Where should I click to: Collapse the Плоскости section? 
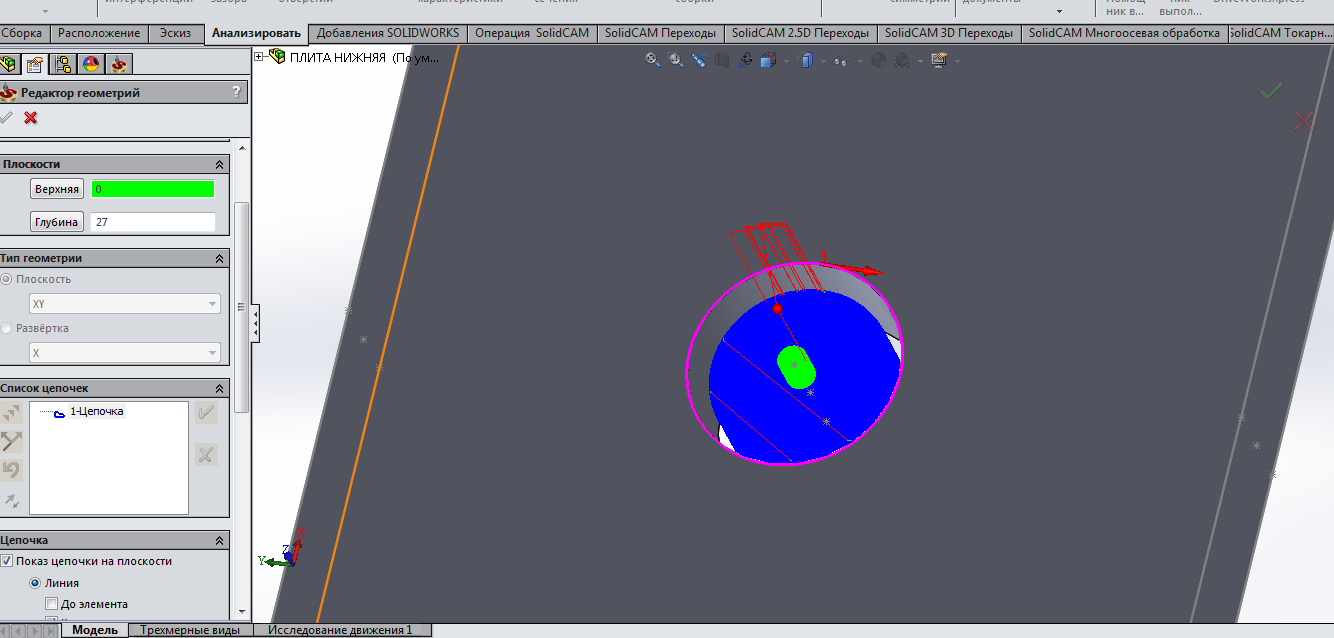click(x=219, y=164)
